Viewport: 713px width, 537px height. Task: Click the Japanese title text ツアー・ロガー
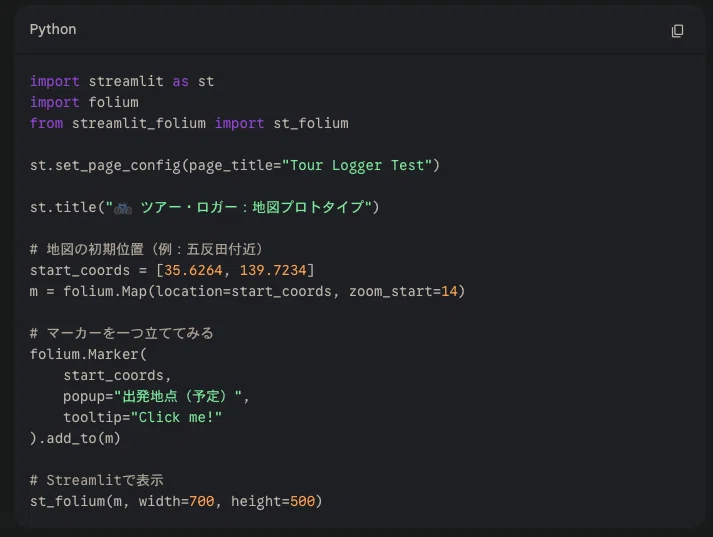coord(189,207)
